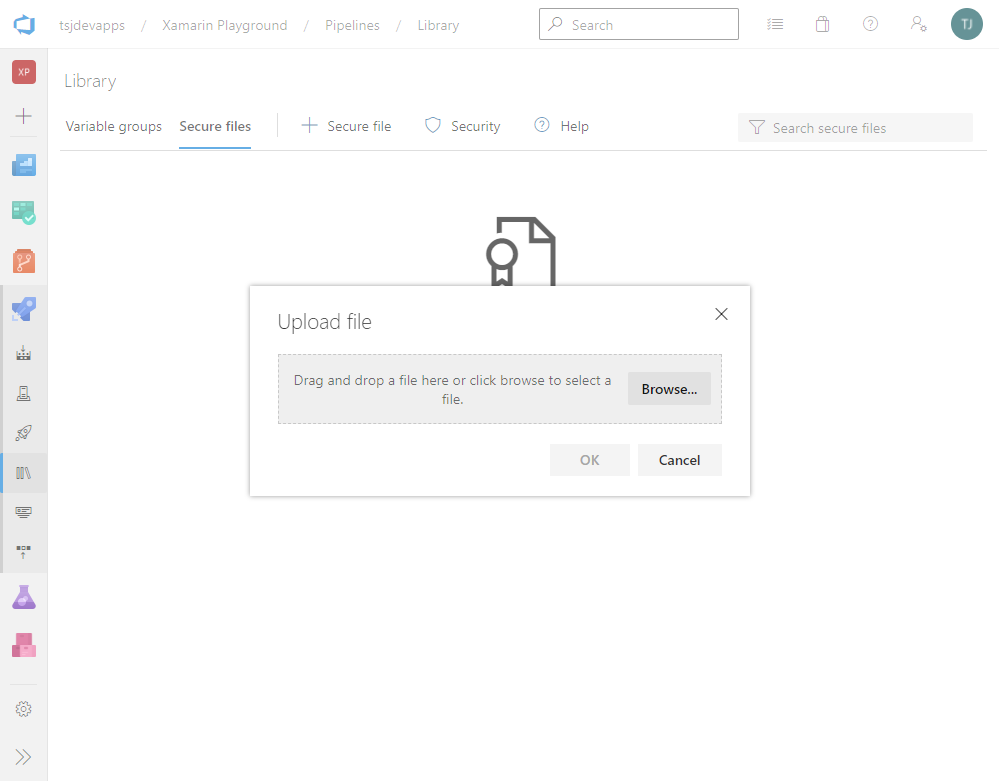Screen dimensions: 999x781
Task: Open the TJ account avatar menu
Action: tap(966, 25)
